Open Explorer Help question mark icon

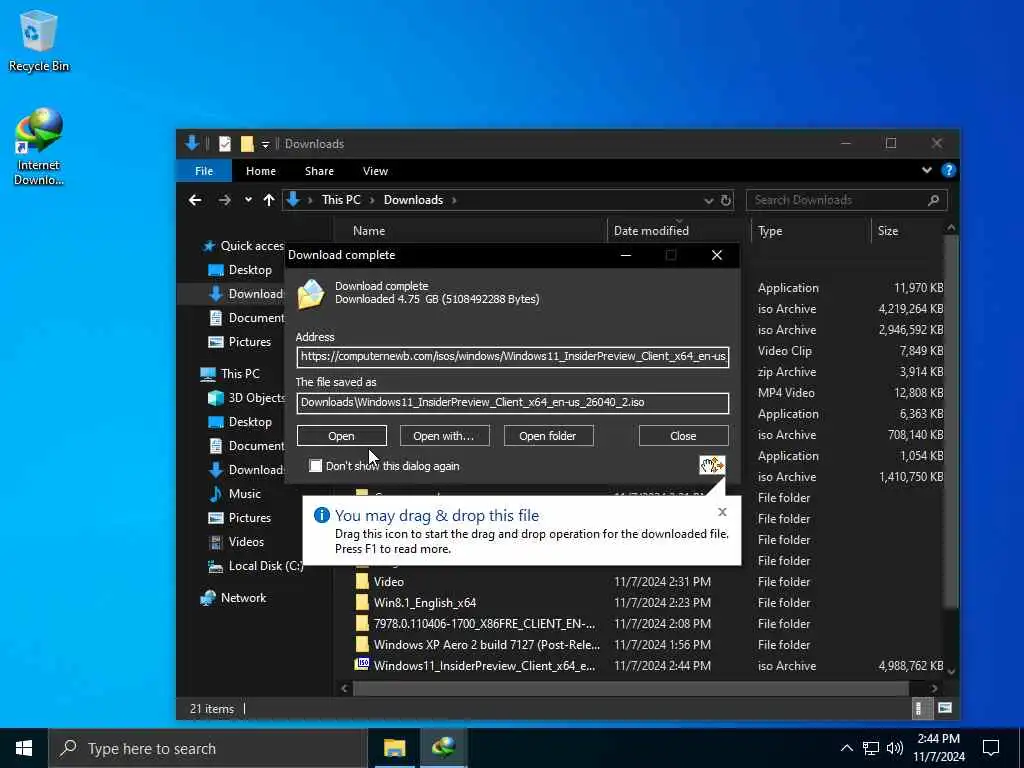948,170
